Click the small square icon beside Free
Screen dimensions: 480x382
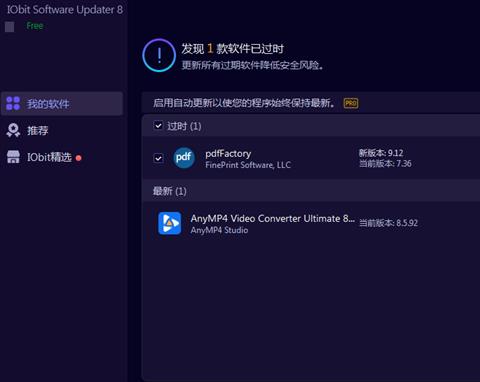pyautogui.click(x=10, y=27)
